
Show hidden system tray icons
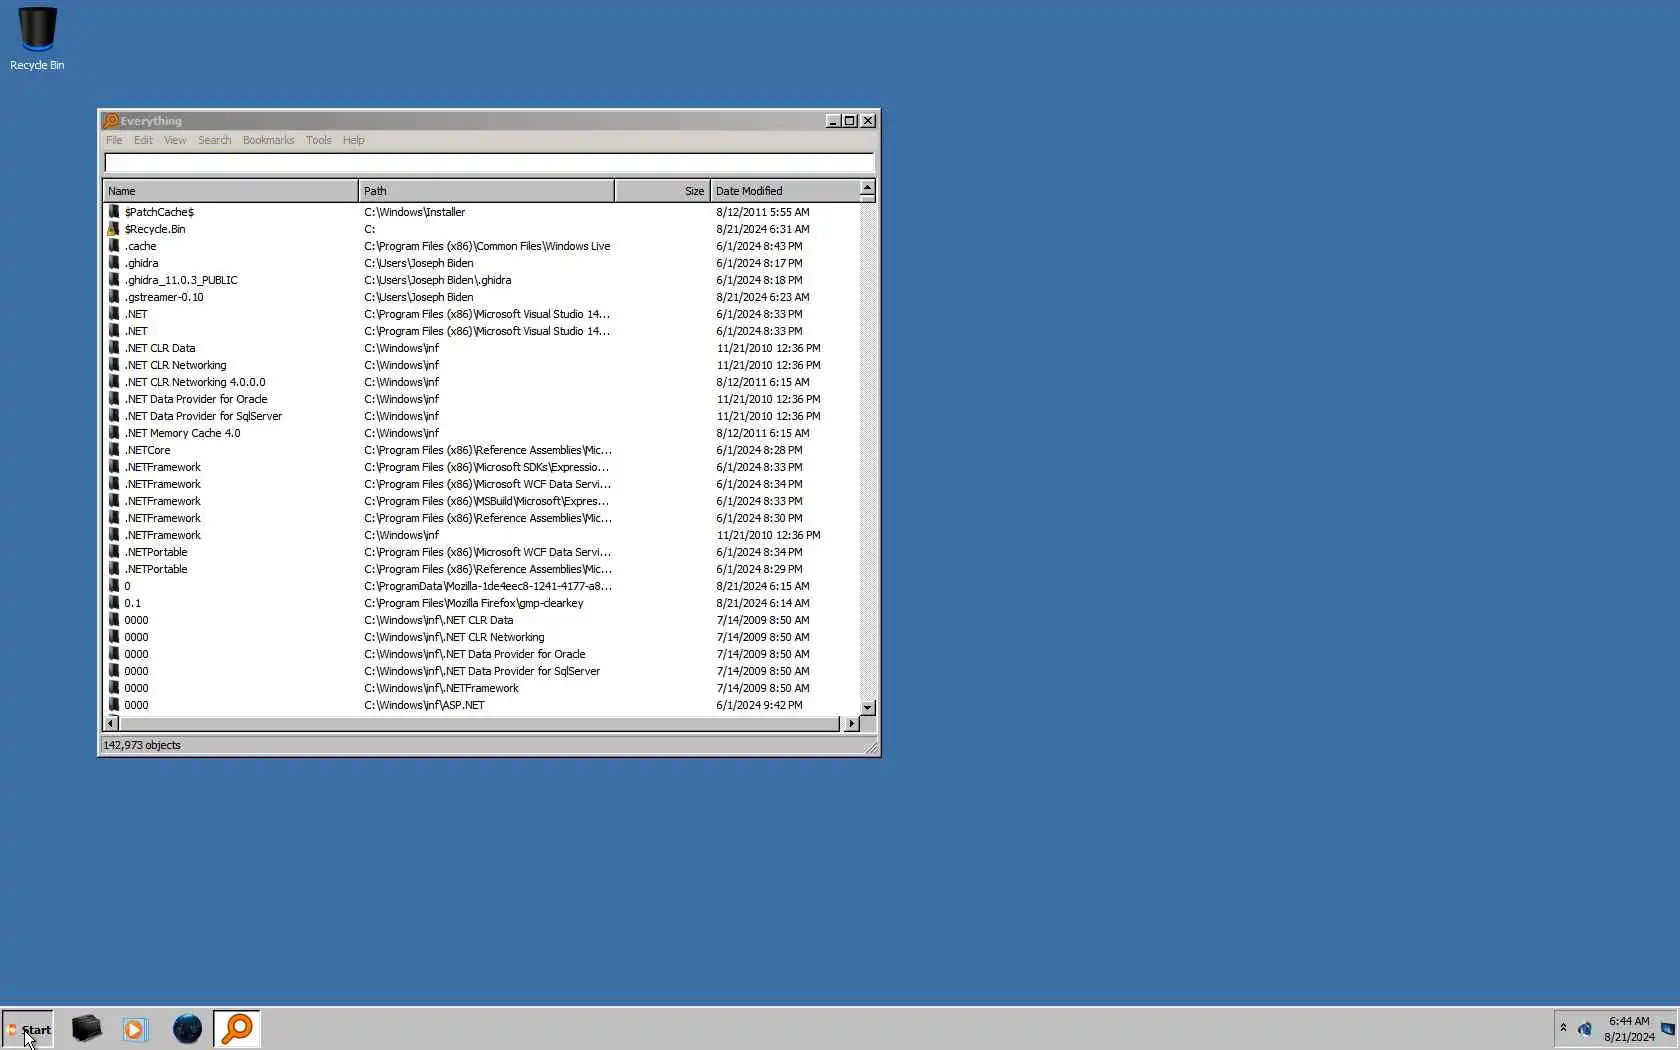point(1563,1028)
